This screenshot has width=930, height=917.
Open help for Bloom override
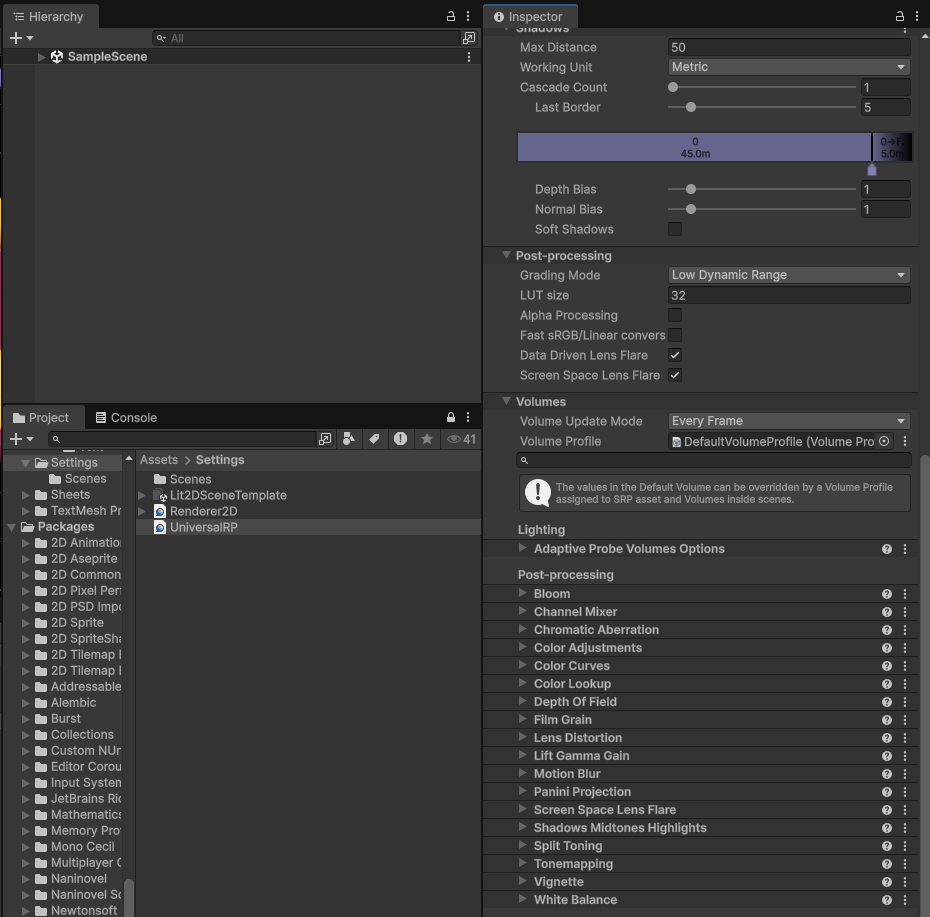[x=886, y=594]
